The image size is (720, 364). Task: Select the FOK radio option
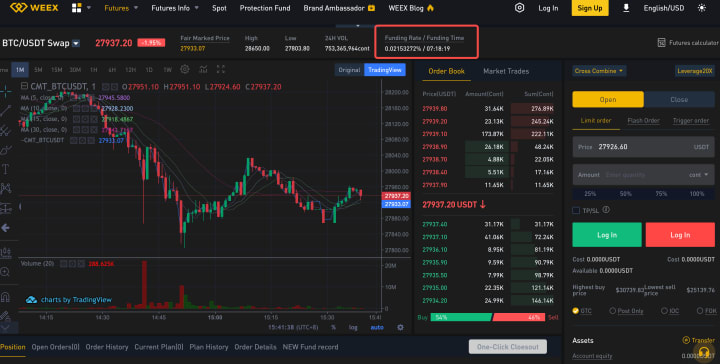pyautogui.click(x=700, y=311)
